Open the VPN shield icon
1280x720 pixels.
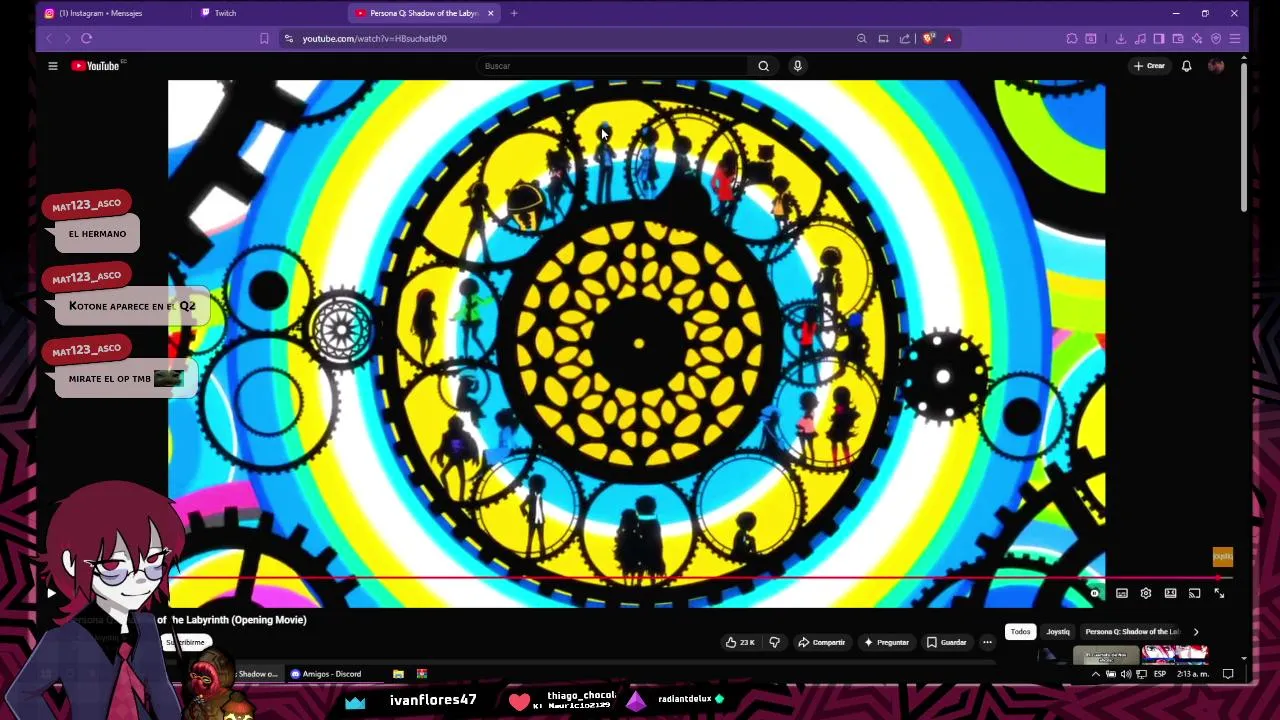[1216, 38]
